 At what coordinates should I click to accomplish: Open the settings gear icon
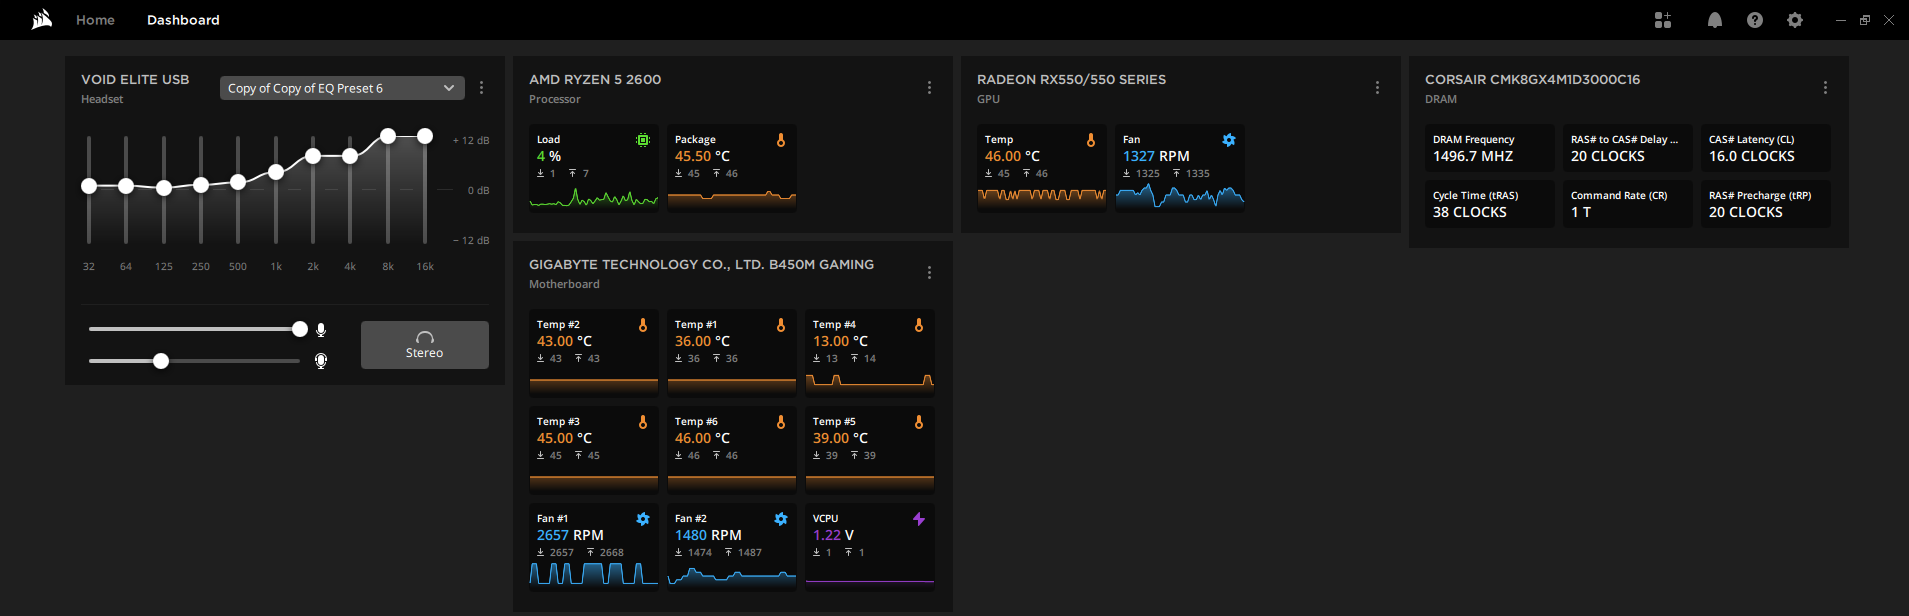point(1795,20)
